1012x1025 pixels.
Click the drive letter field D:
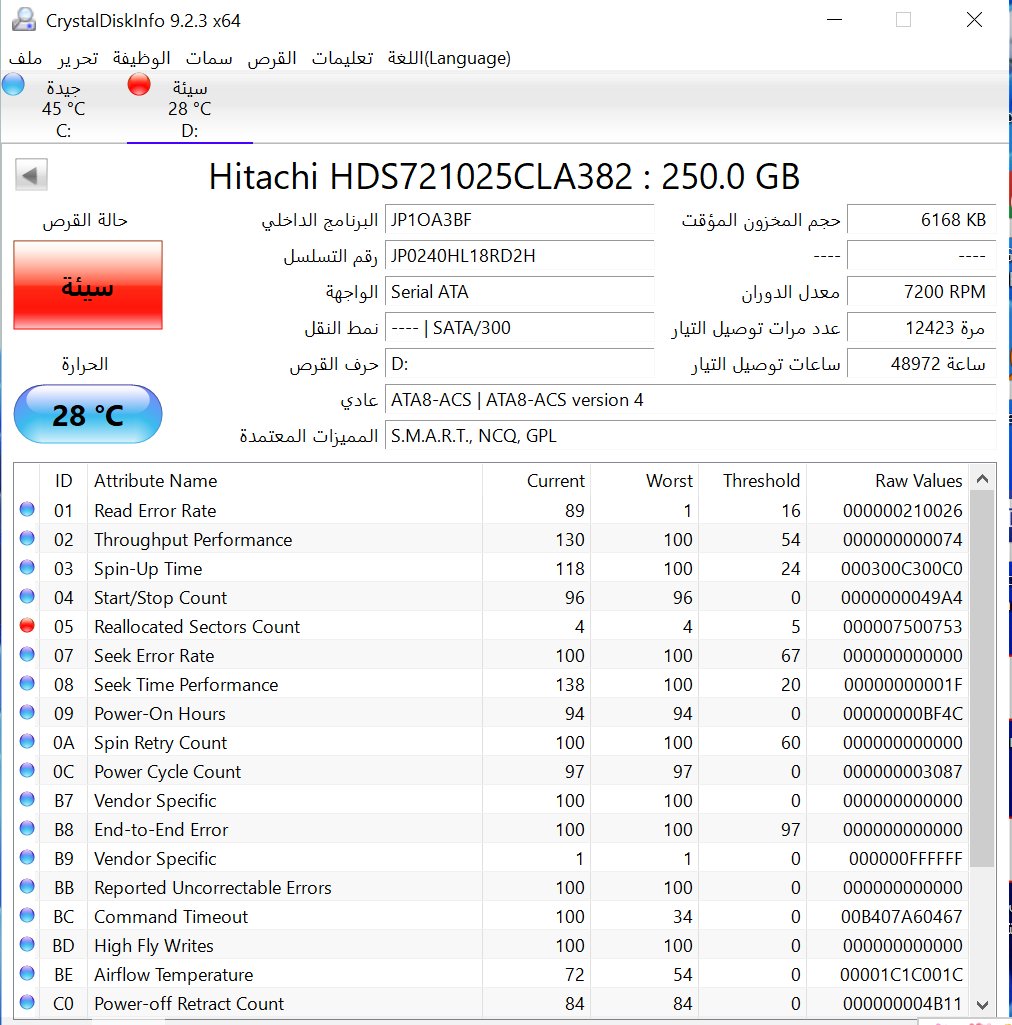[x=520, y=363]
